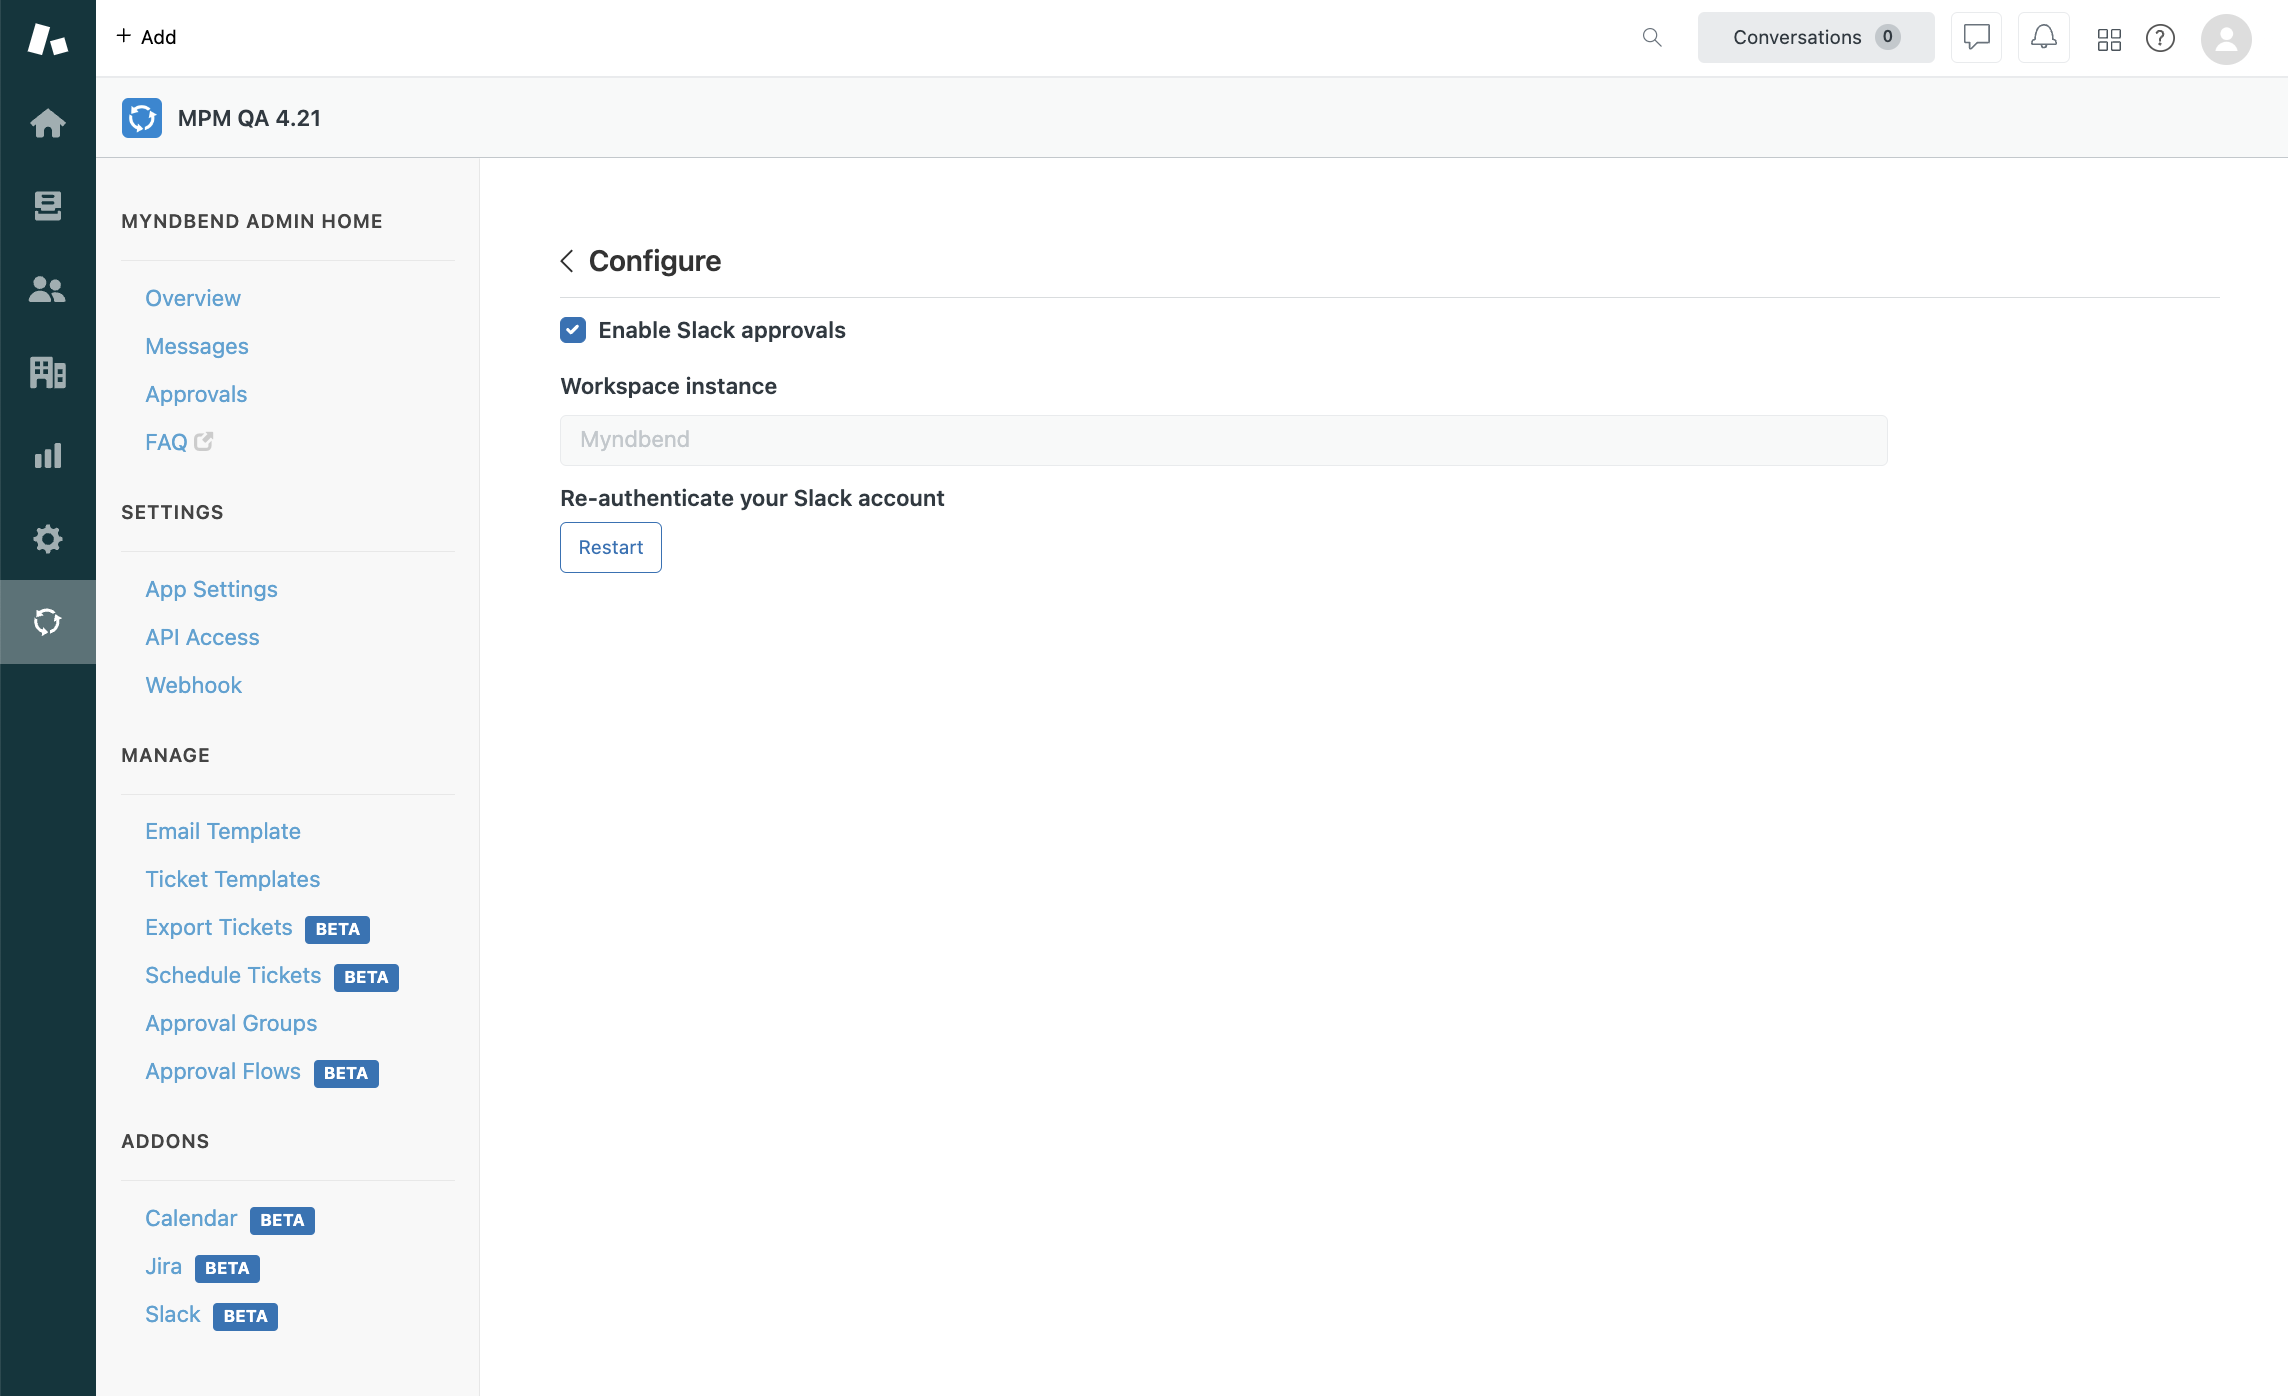Click the Restart button
2288x1396 pixels.
point(611,547)
